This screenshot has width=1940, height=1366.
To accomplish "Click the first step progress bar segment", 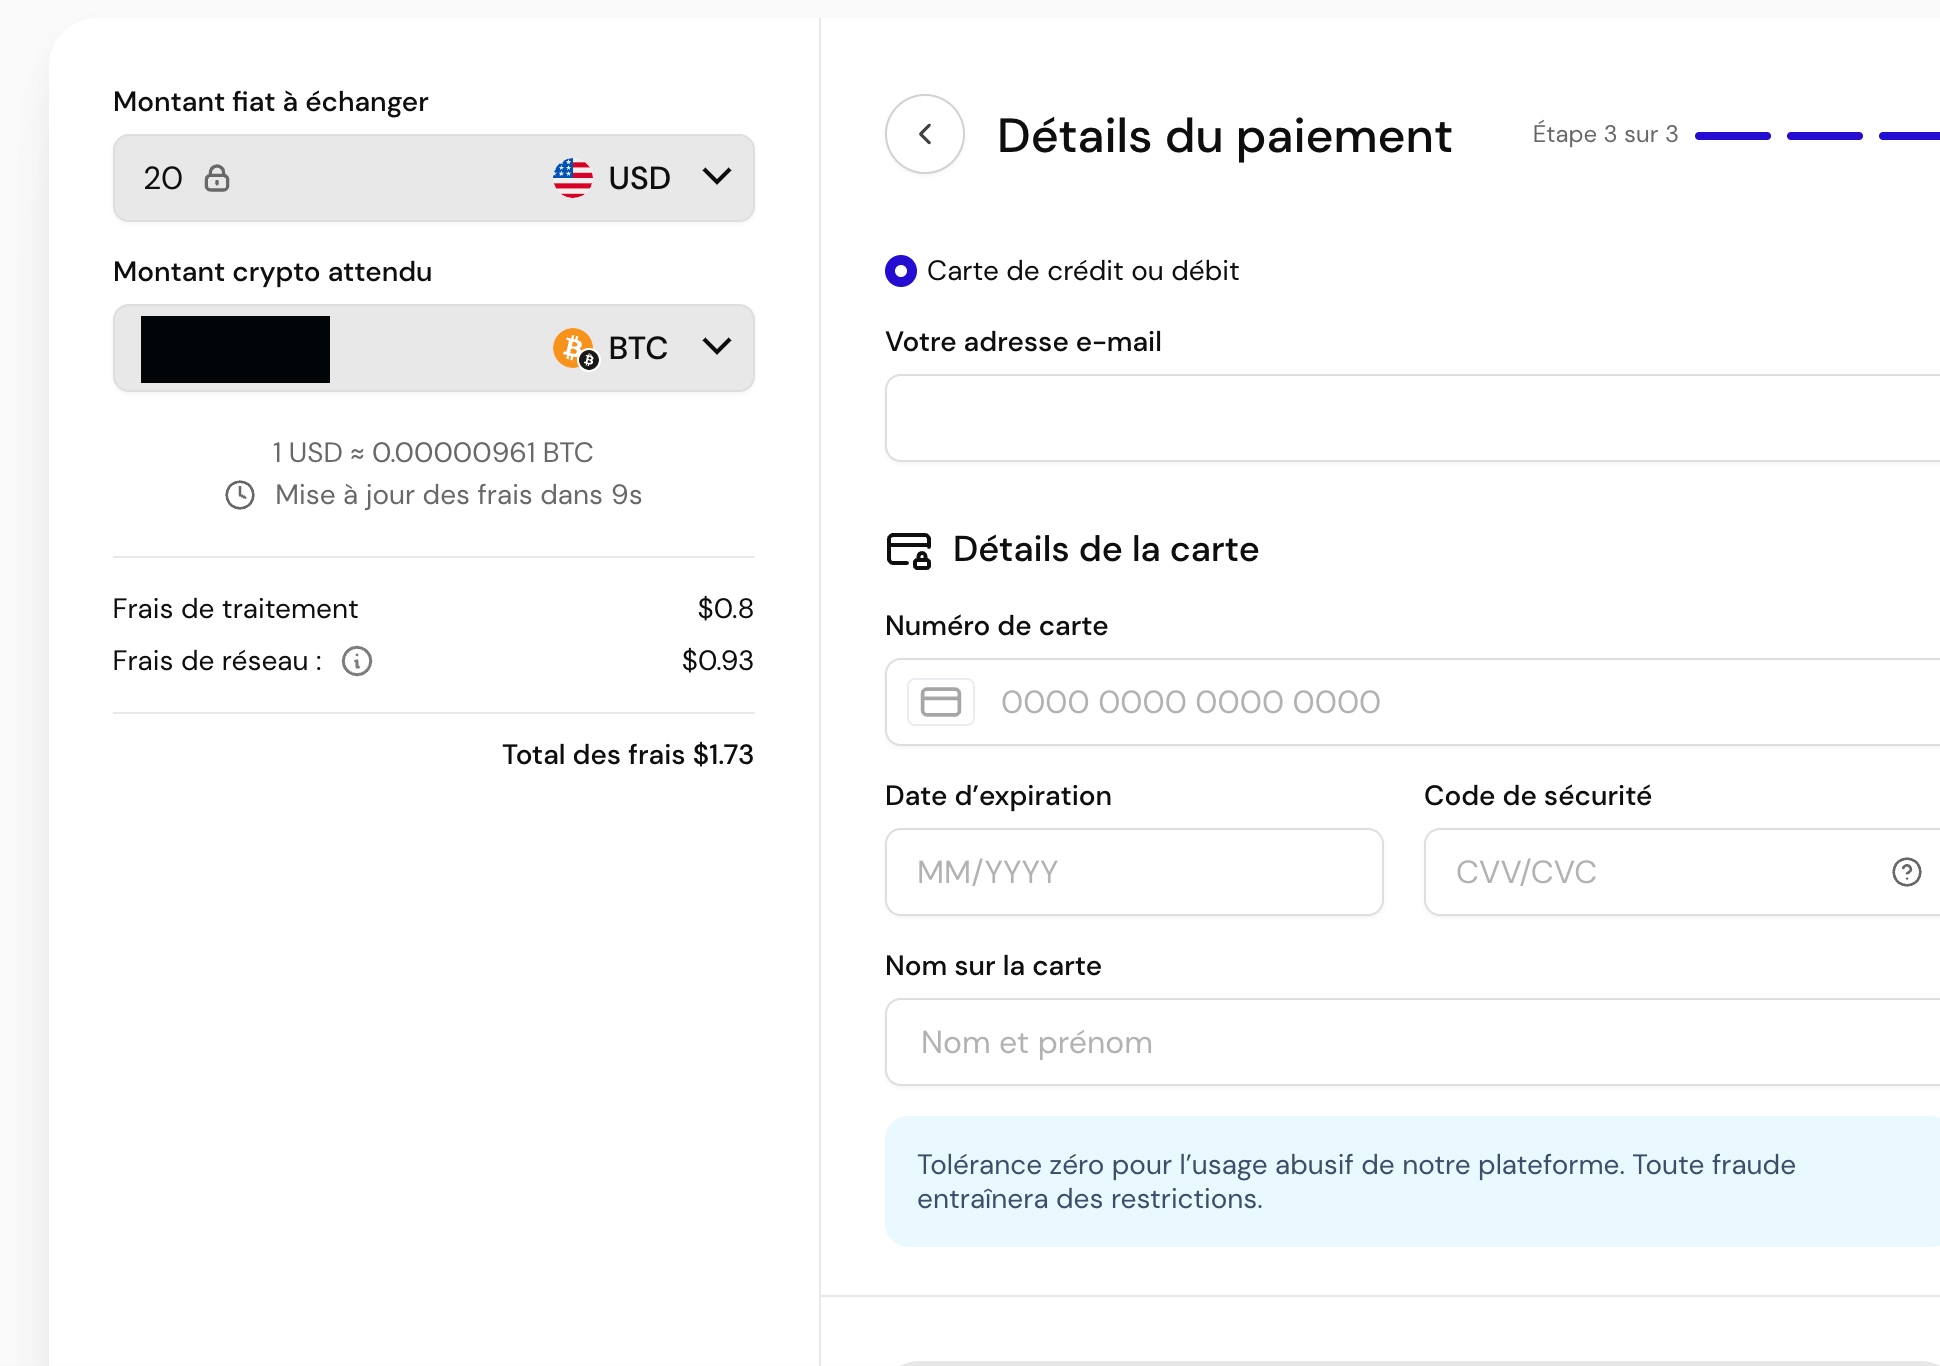I will 1733,135.
